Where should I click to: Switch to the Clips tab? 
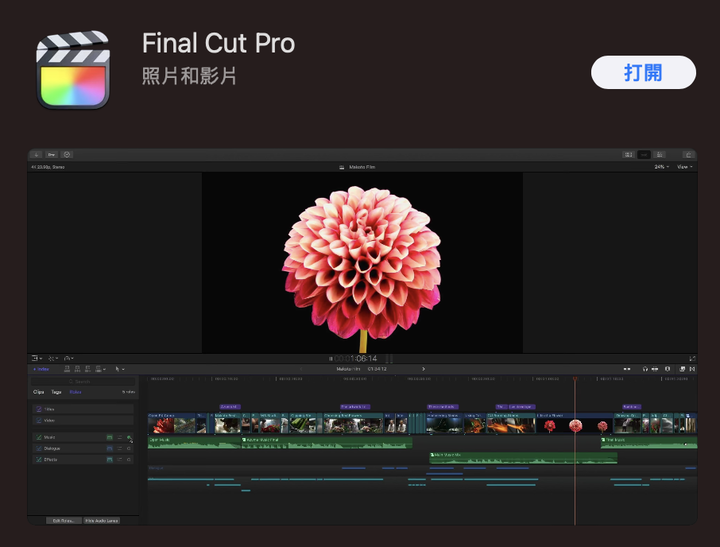39,392
